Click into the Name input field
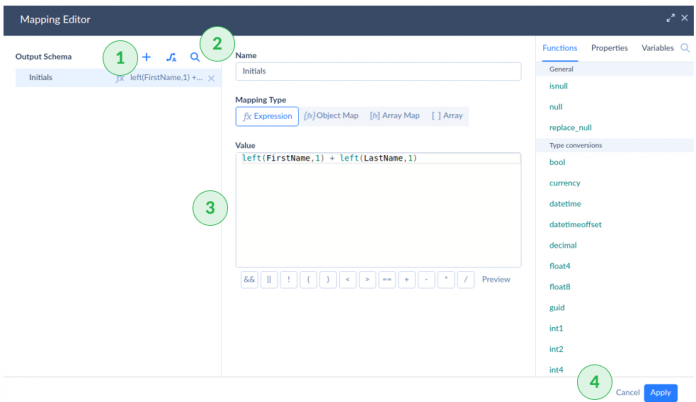 378,72
